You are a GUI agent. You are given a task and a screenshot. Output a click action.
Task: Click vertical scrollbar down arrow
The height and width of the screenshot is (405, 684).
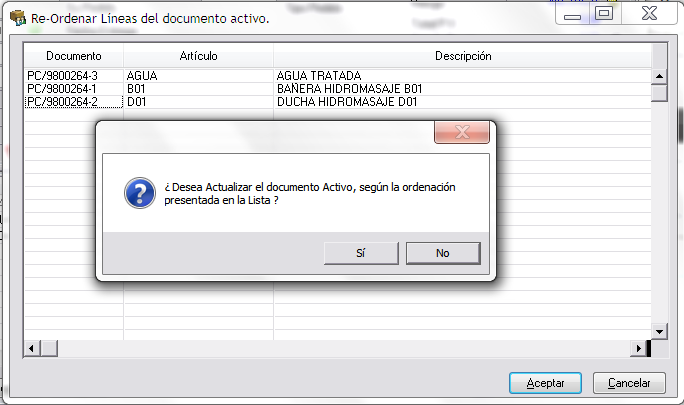[x=659, y=332]
